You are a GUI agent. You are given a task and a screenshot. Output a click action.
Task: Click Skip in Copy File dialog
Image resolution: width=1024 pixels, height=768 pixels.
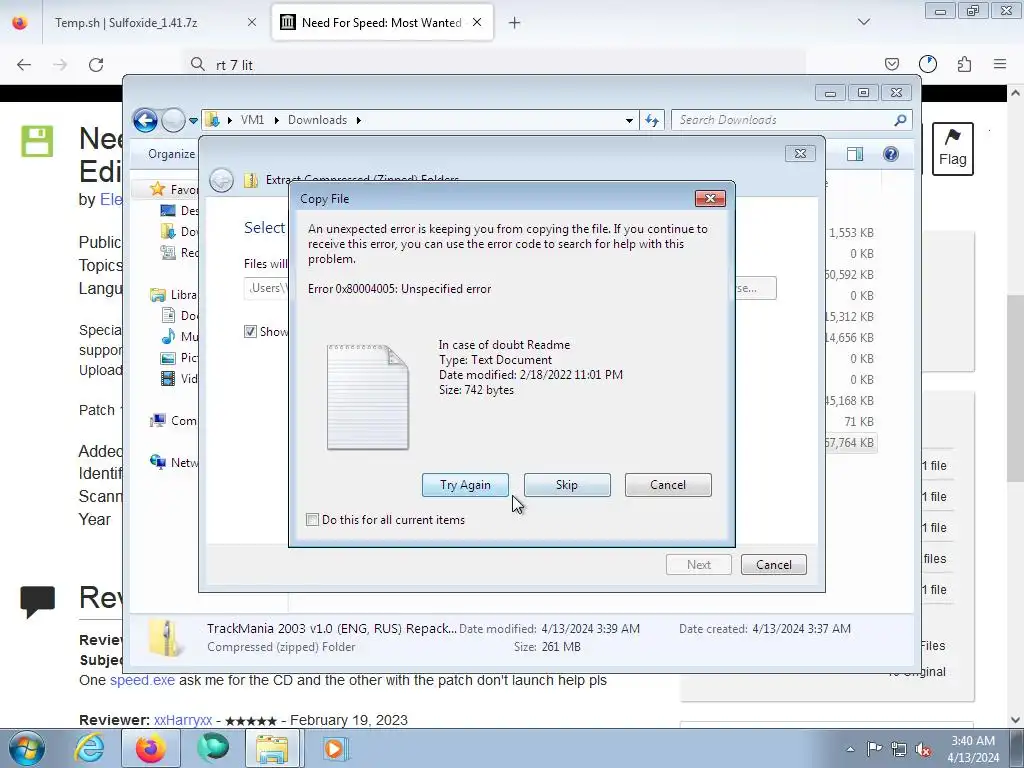click(567, 485)
